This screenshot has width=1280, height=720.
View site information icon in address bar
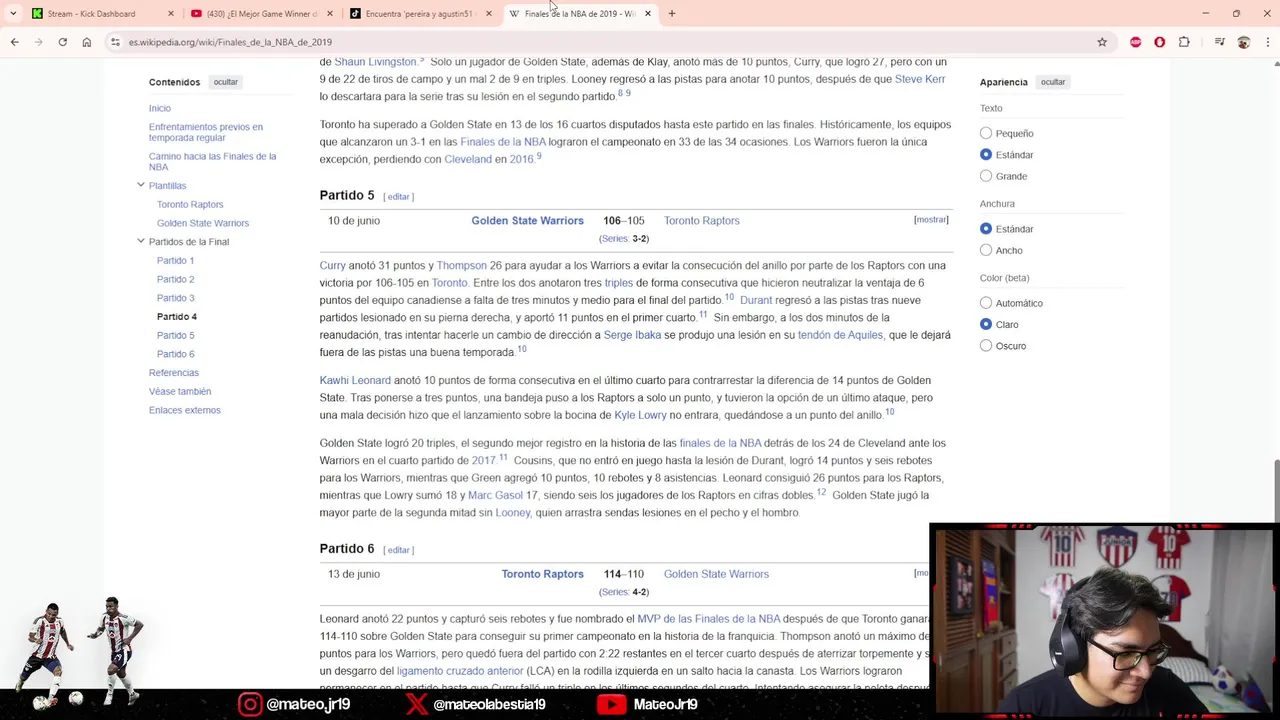point(115,42)
